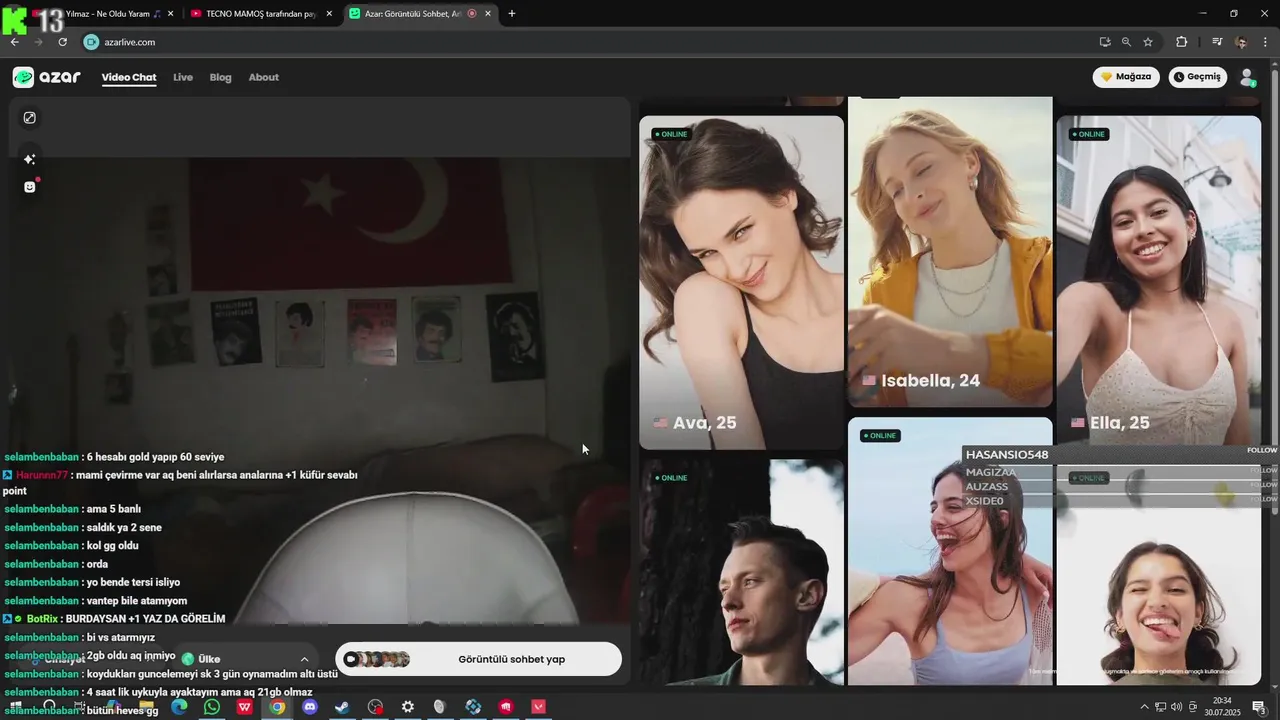The image size is (1280, 720).
Task: Select Ava, 25 profile card
Action: click(742, 283)
